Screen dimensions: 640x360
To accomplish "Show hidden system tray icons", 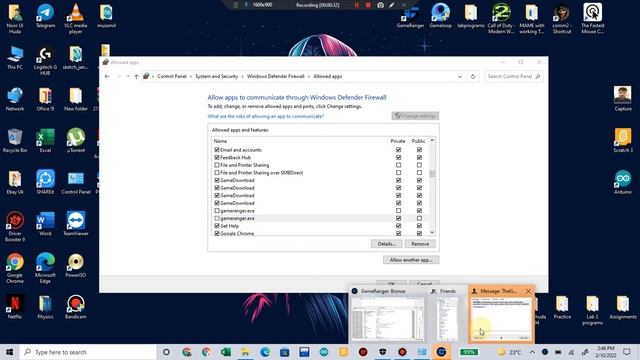I will [x=532, y=352].
